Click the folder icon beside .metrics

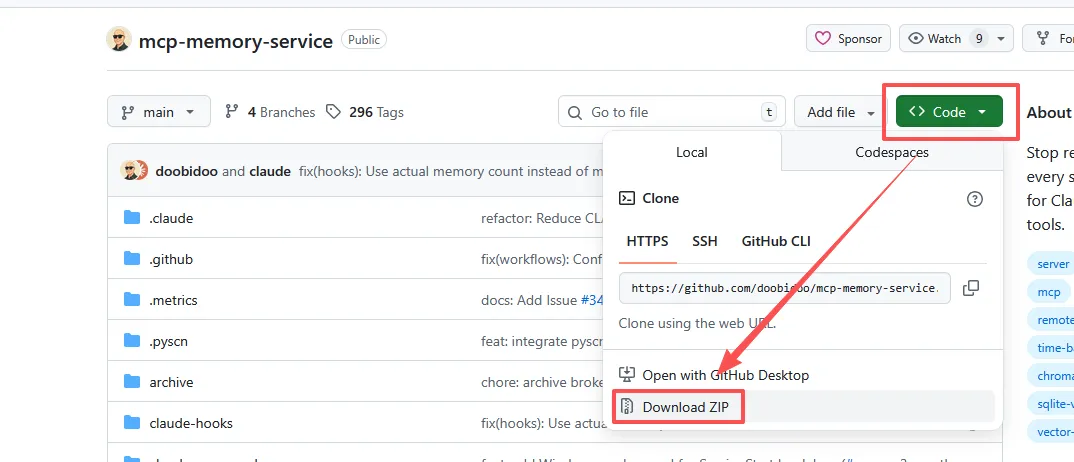pos(132,300)
